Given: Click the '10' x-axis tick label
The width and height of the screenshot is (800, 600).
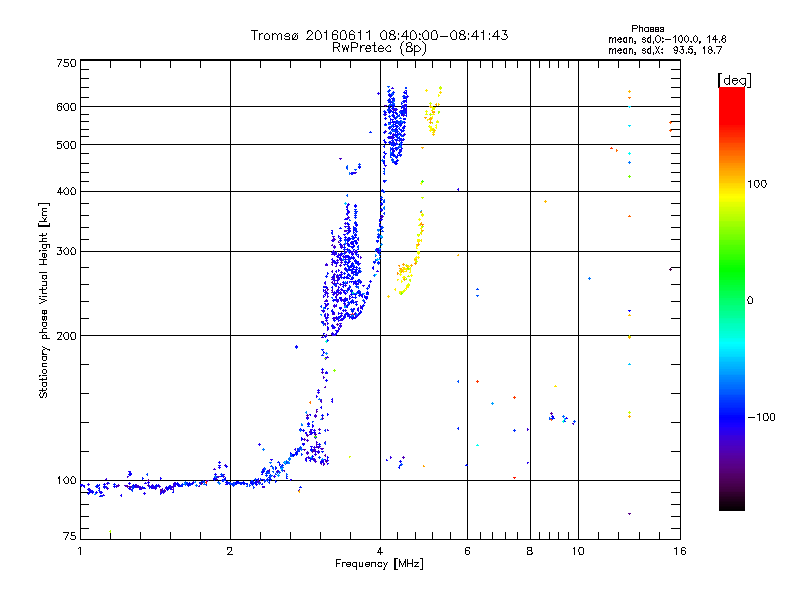Looking at the screenshot, I should pyautogui.click(x=578, y=551).
